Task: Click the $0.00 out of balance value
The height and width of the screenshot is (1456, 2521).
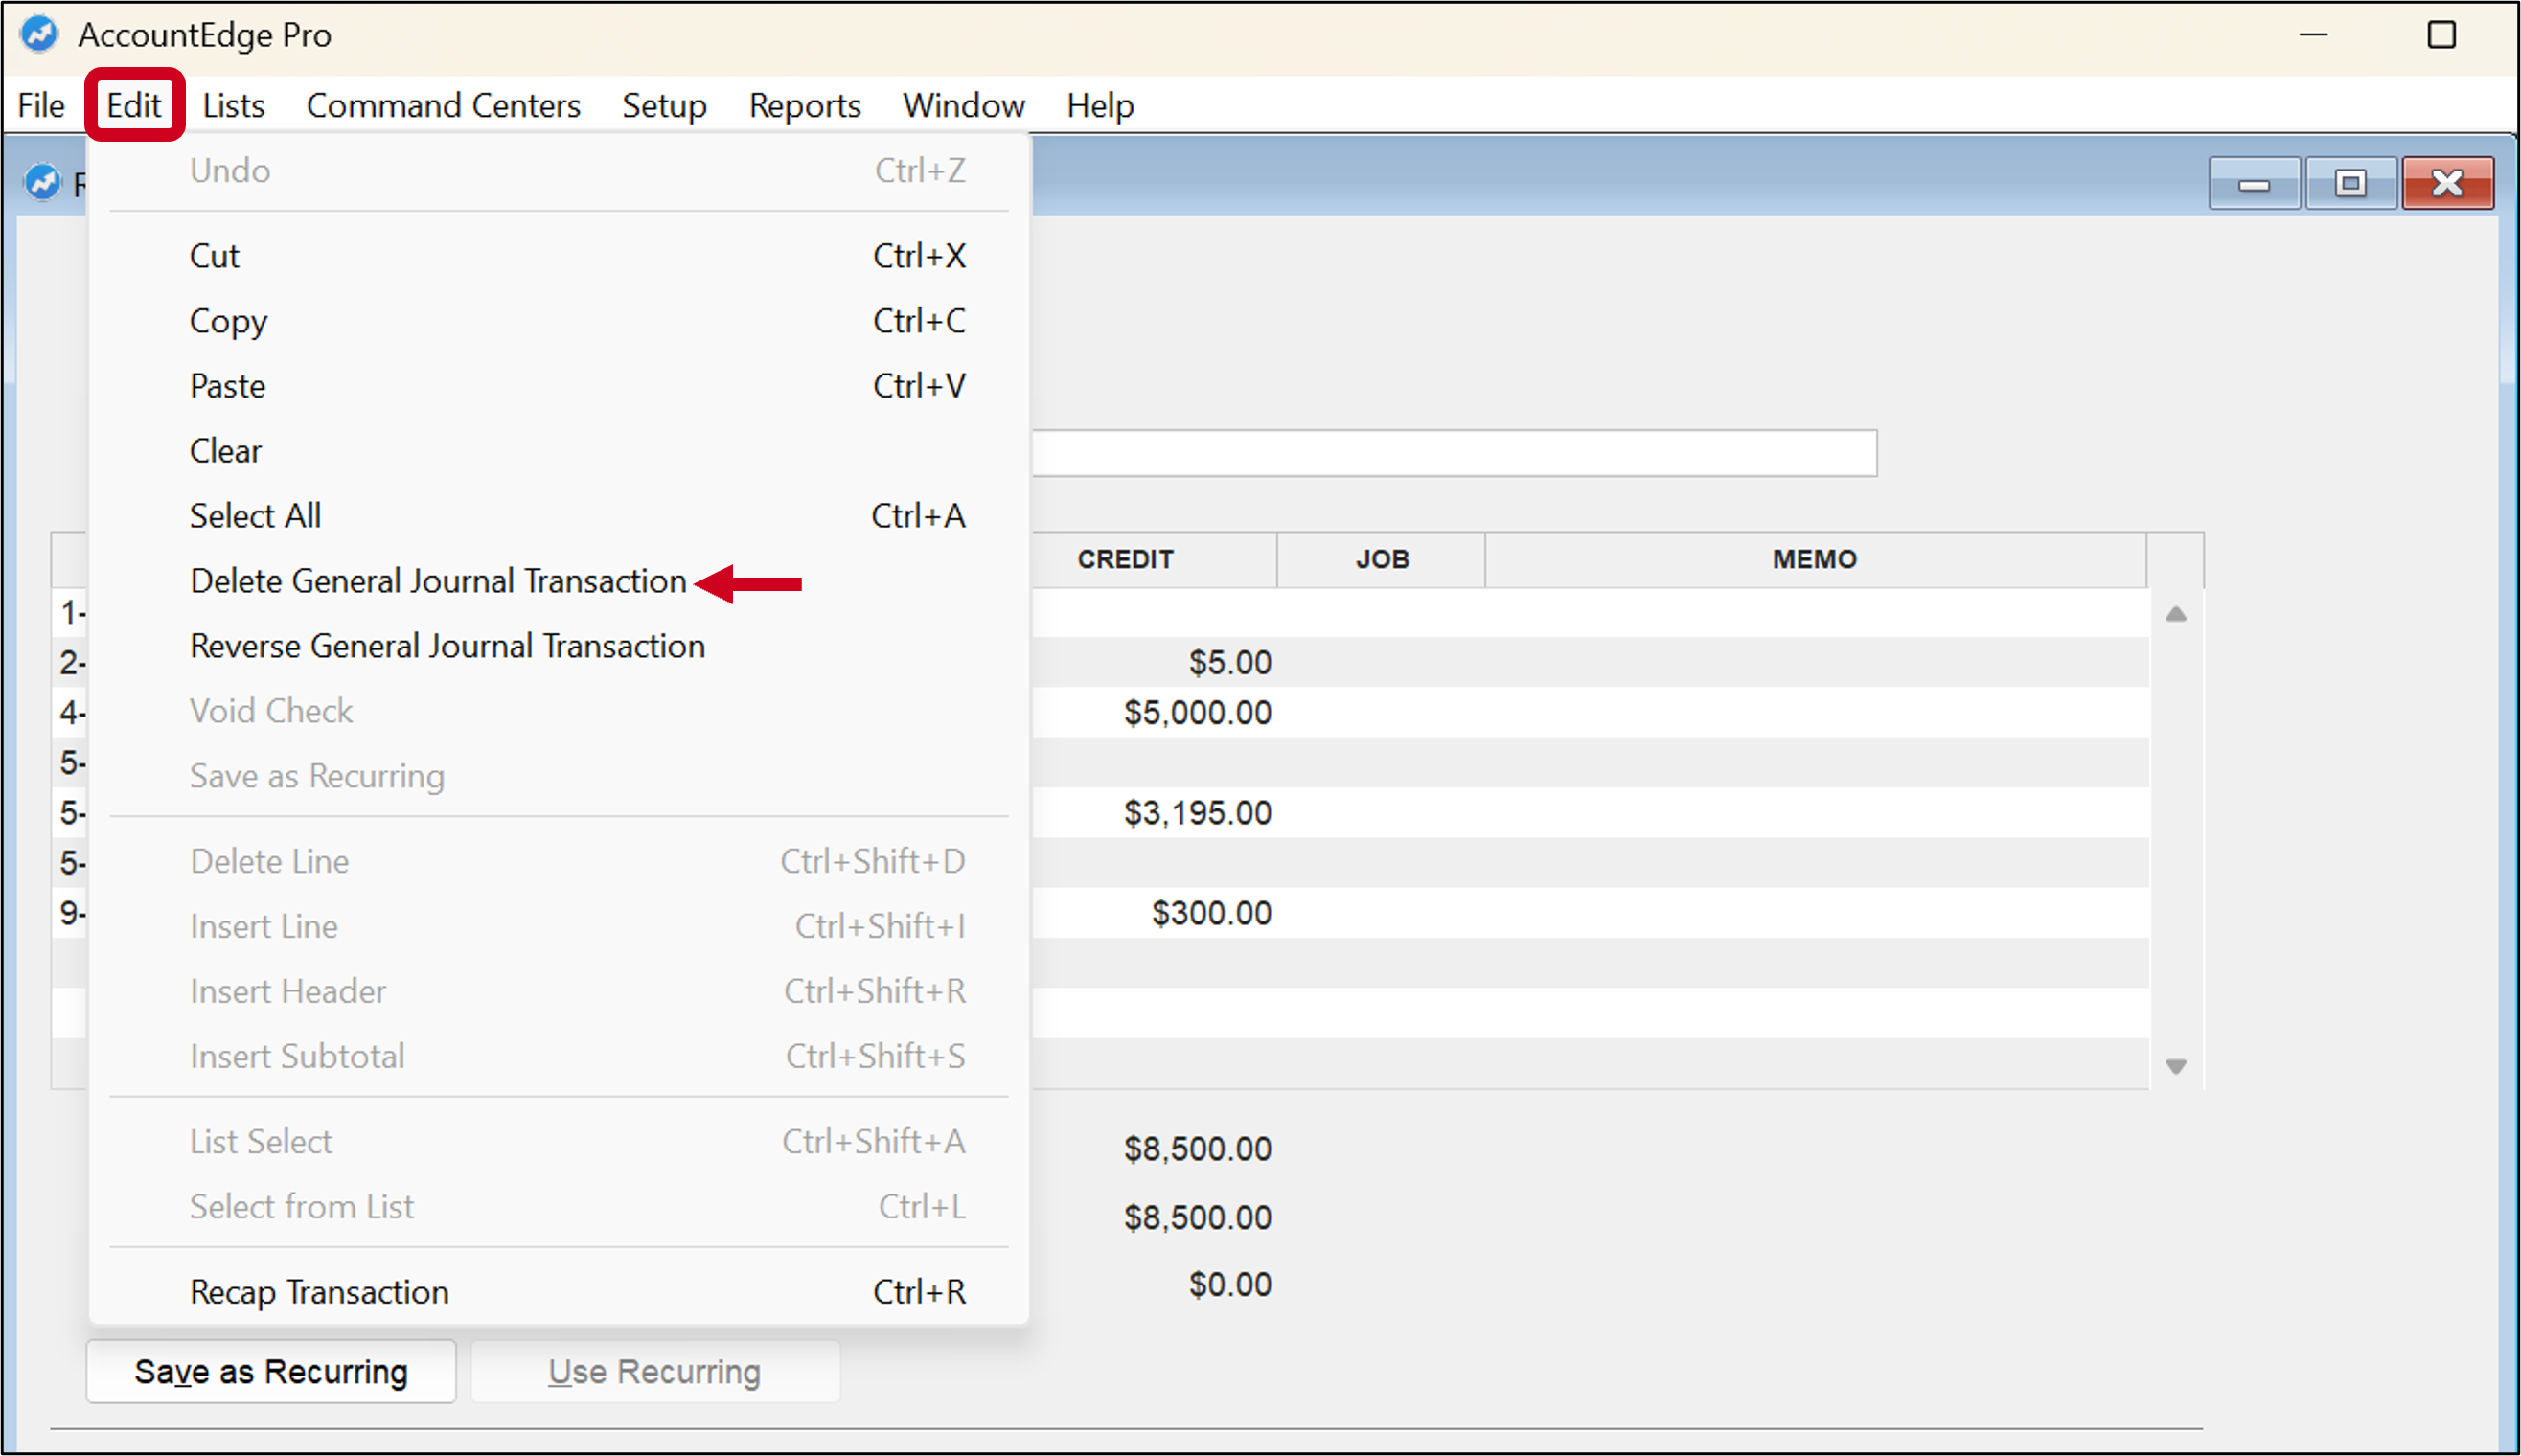Action: pyautogui.click(x=1229, y=1284)
